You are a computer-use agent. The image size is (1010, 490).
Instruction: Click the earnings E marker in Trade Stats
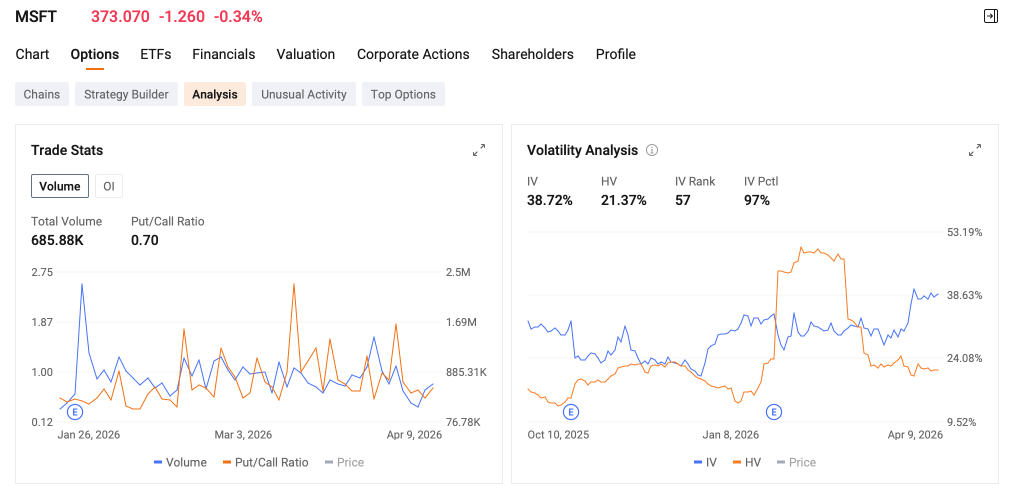click(75, 411)
